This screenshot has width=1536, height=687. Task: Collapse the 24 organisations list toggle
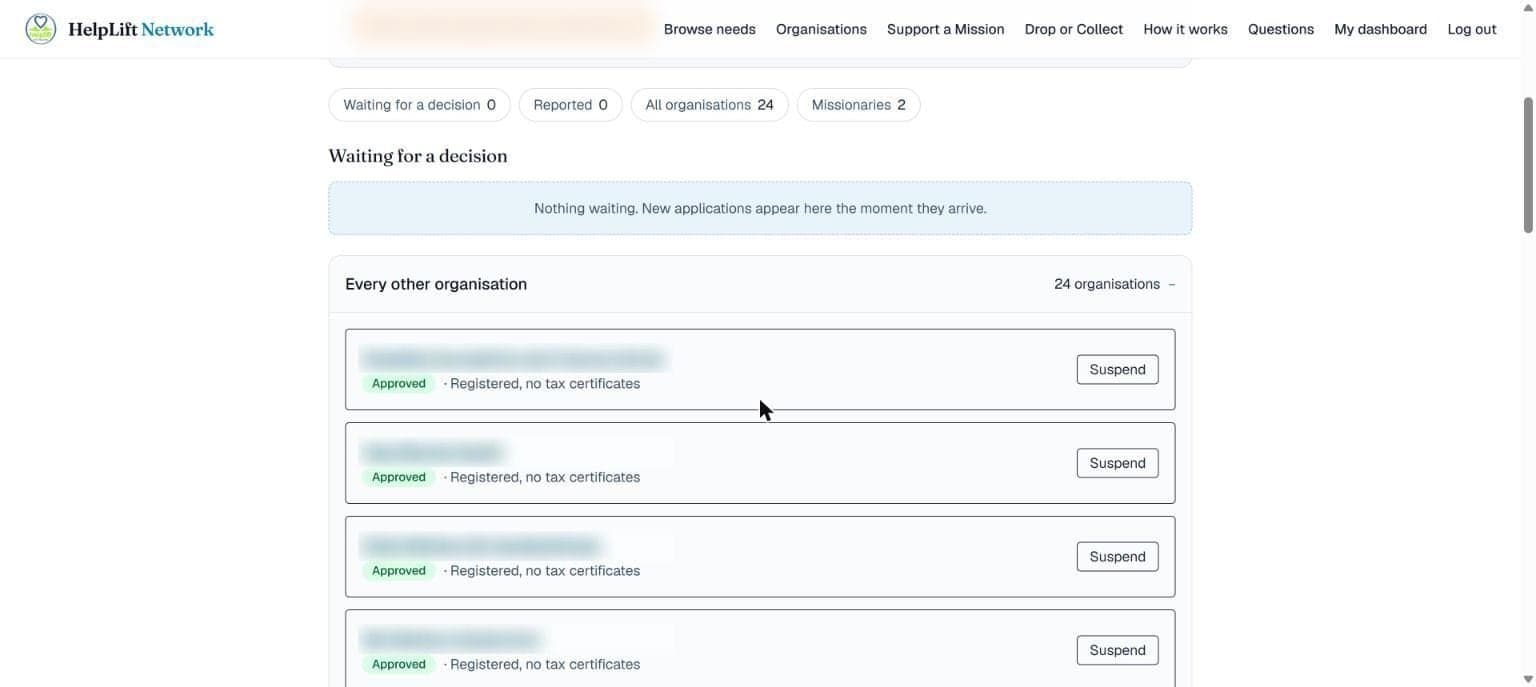[1114, 284]
